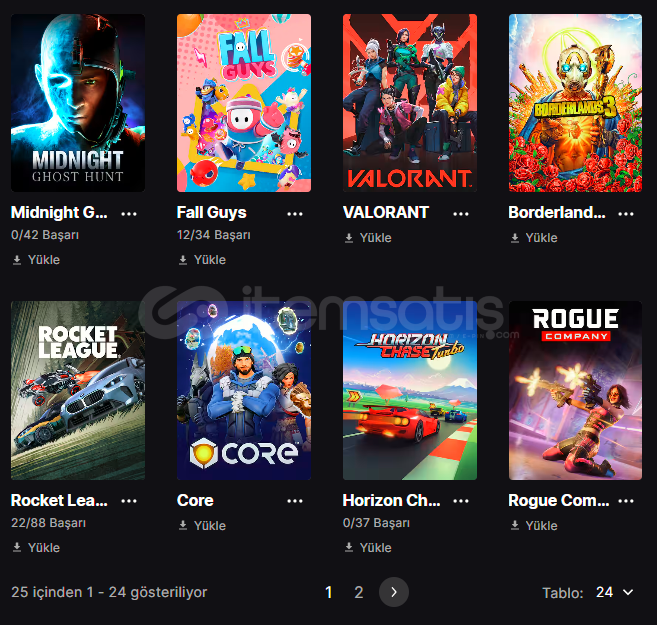Select page 1 in the pagination

(x=329, y=592)
